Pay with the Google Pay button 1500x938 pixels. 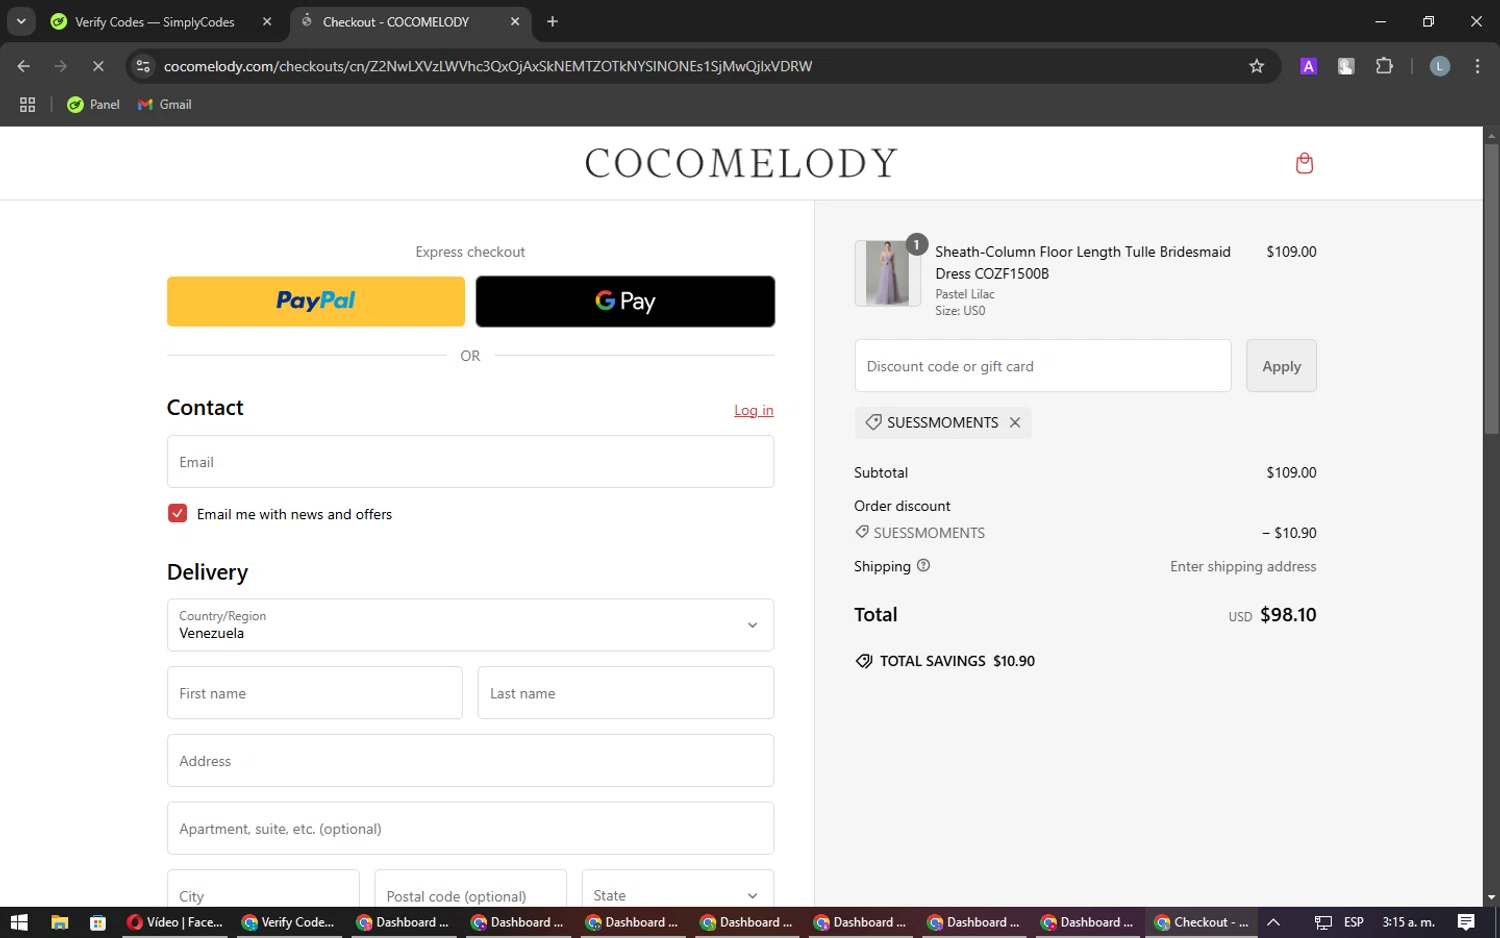tap(625, 301)
